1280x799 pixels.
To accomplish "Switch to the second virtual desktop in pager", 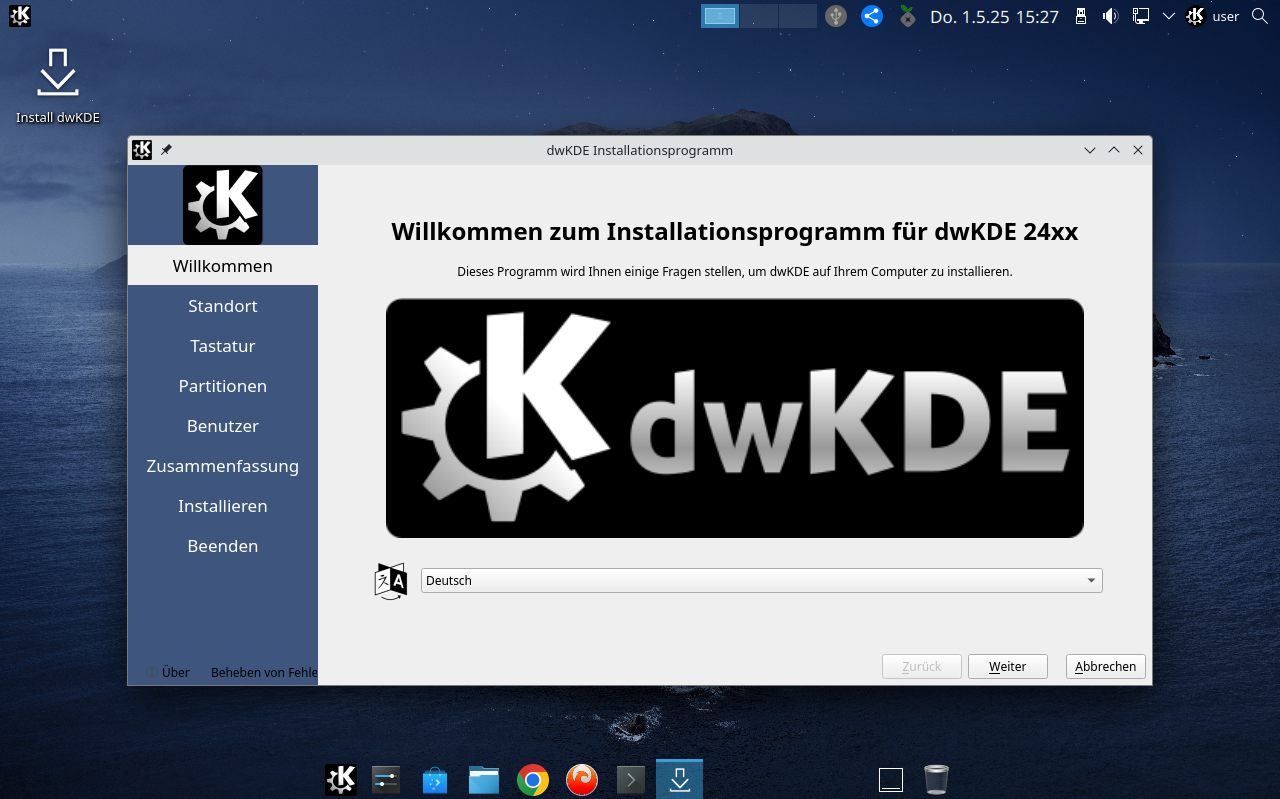I will click(x=759, y=16).
